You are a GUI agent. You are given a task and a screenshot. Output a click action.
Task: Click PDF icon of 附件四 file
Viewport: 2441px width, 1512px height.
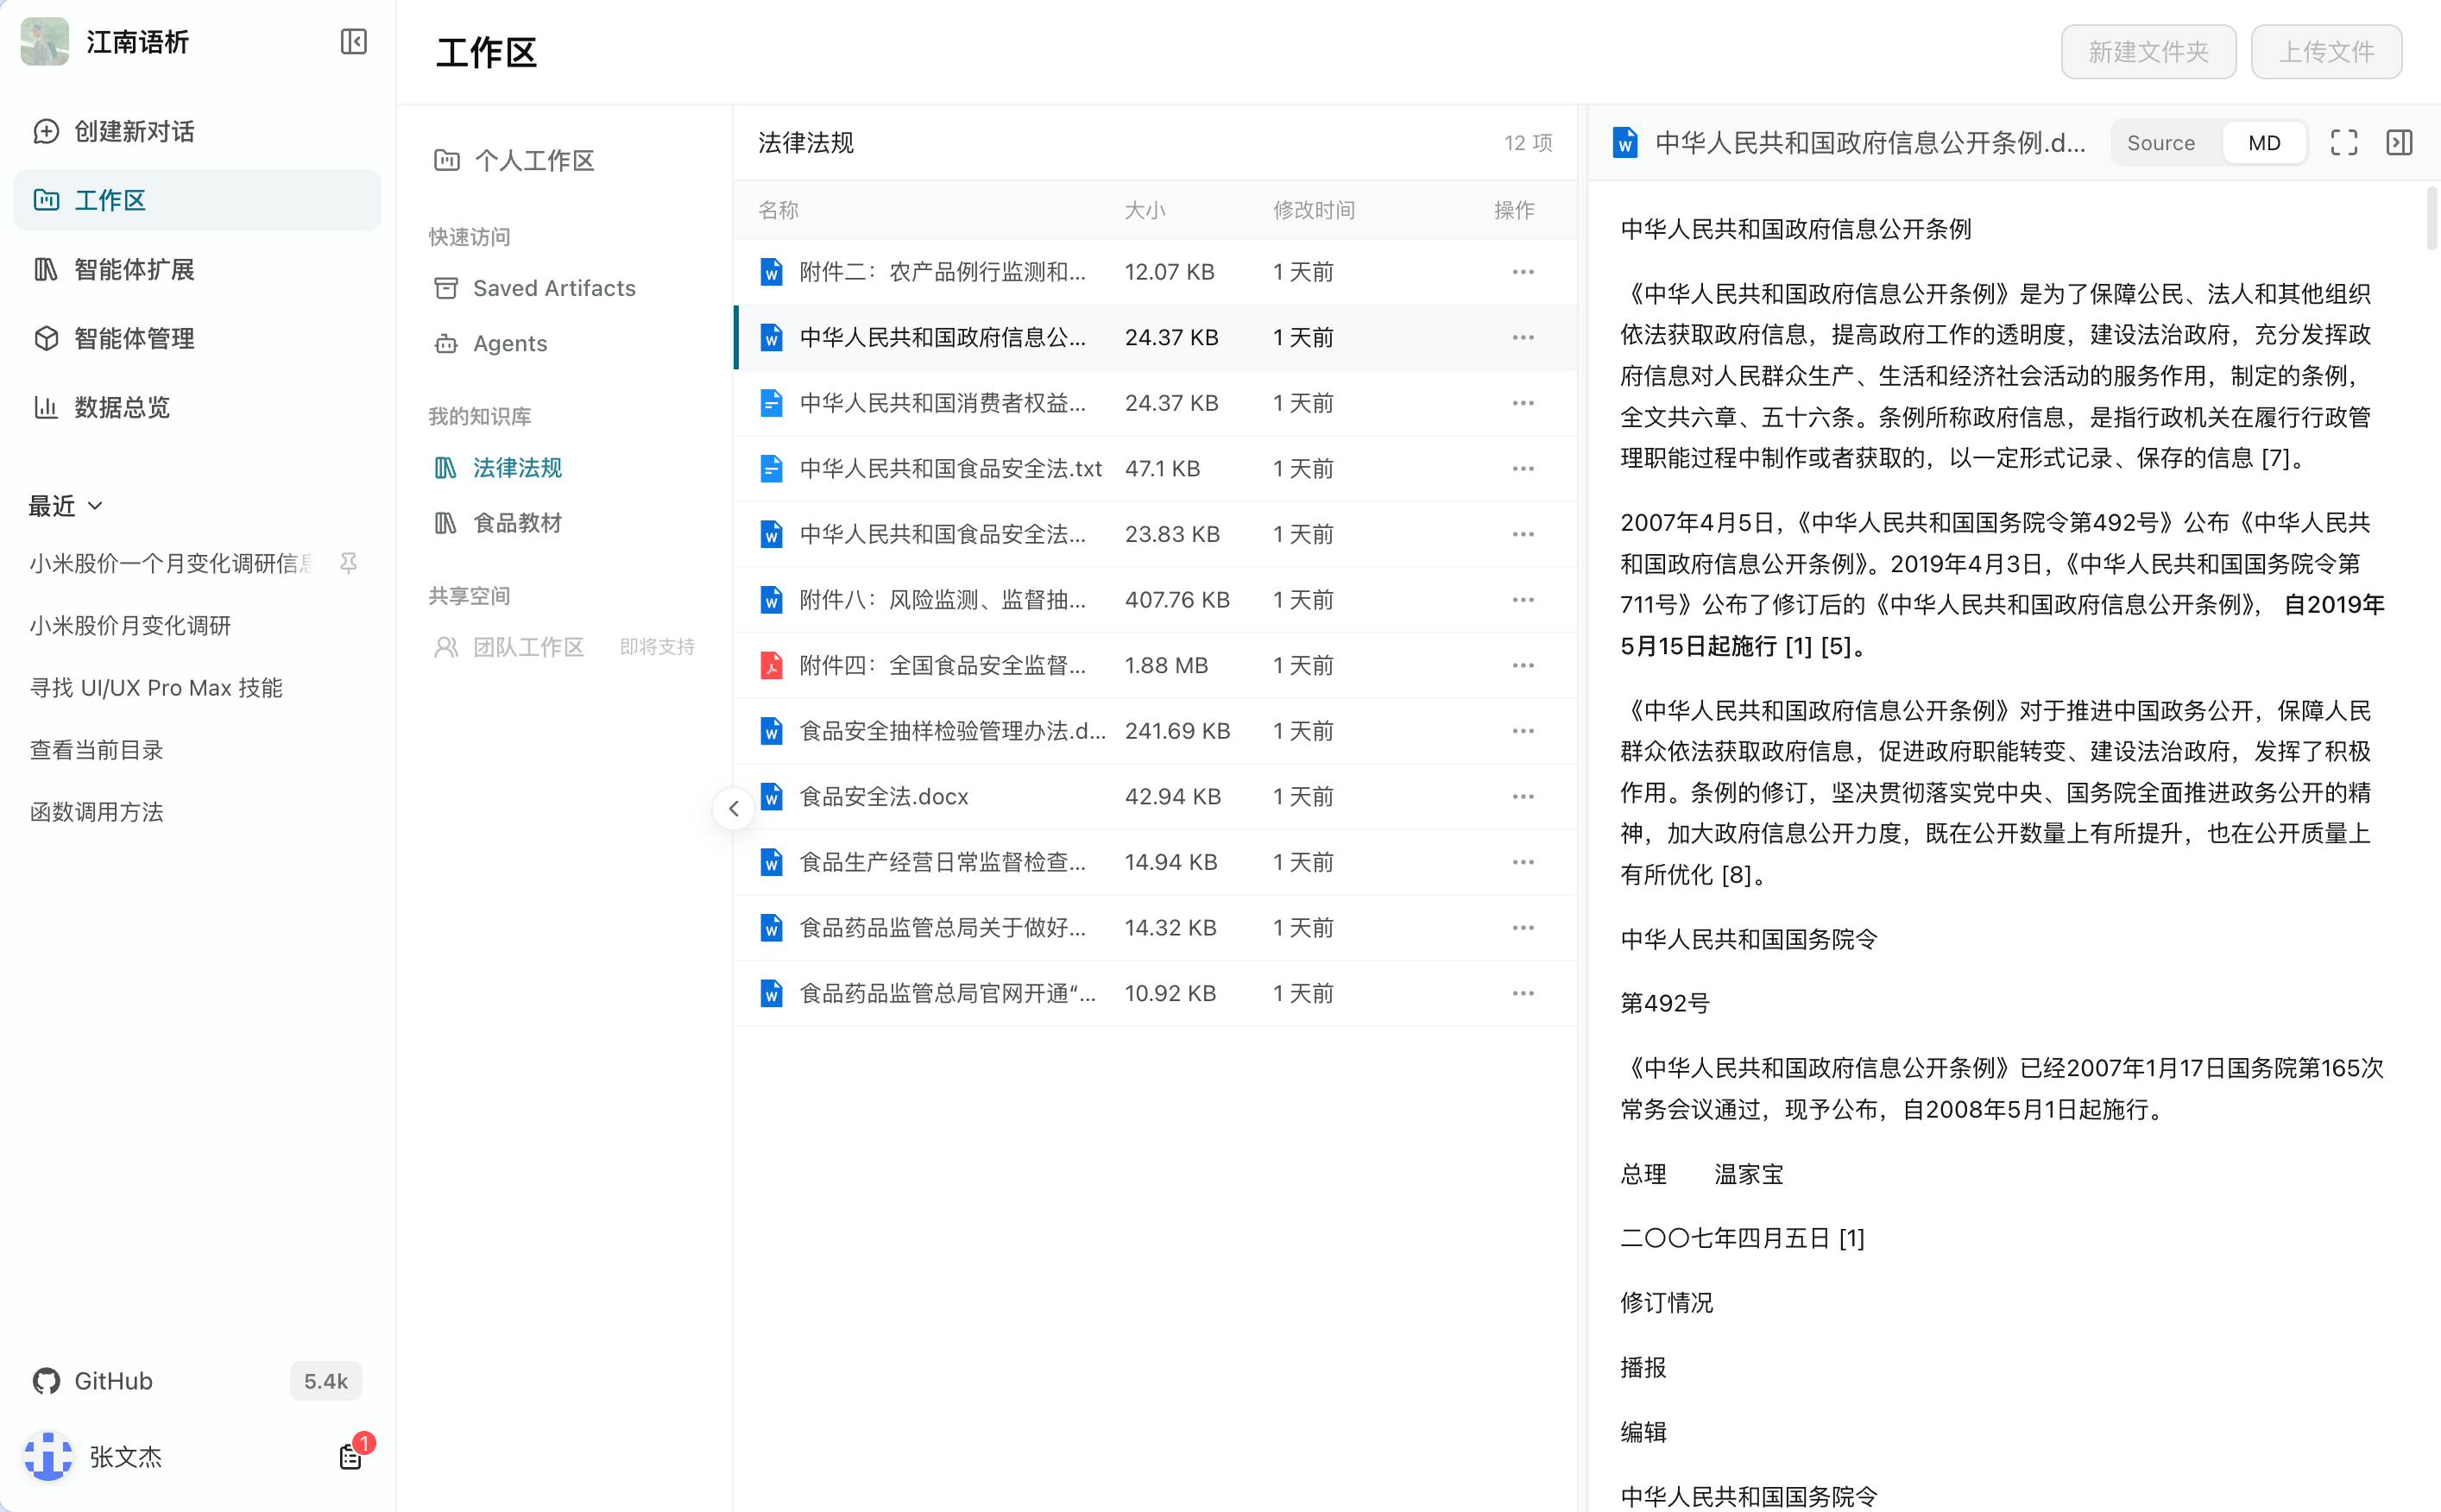[x=771, y=665]
